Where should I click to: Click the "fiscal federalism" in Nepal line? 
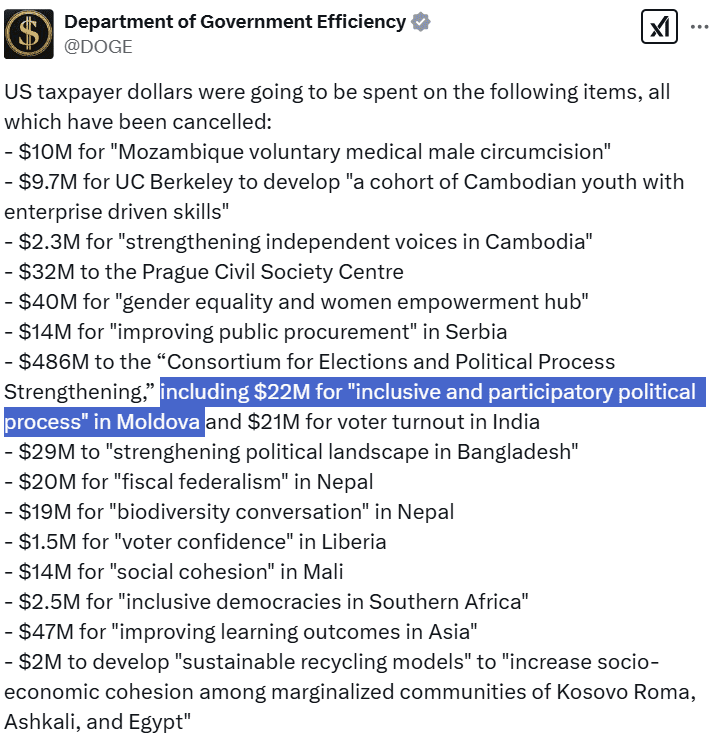188,482
